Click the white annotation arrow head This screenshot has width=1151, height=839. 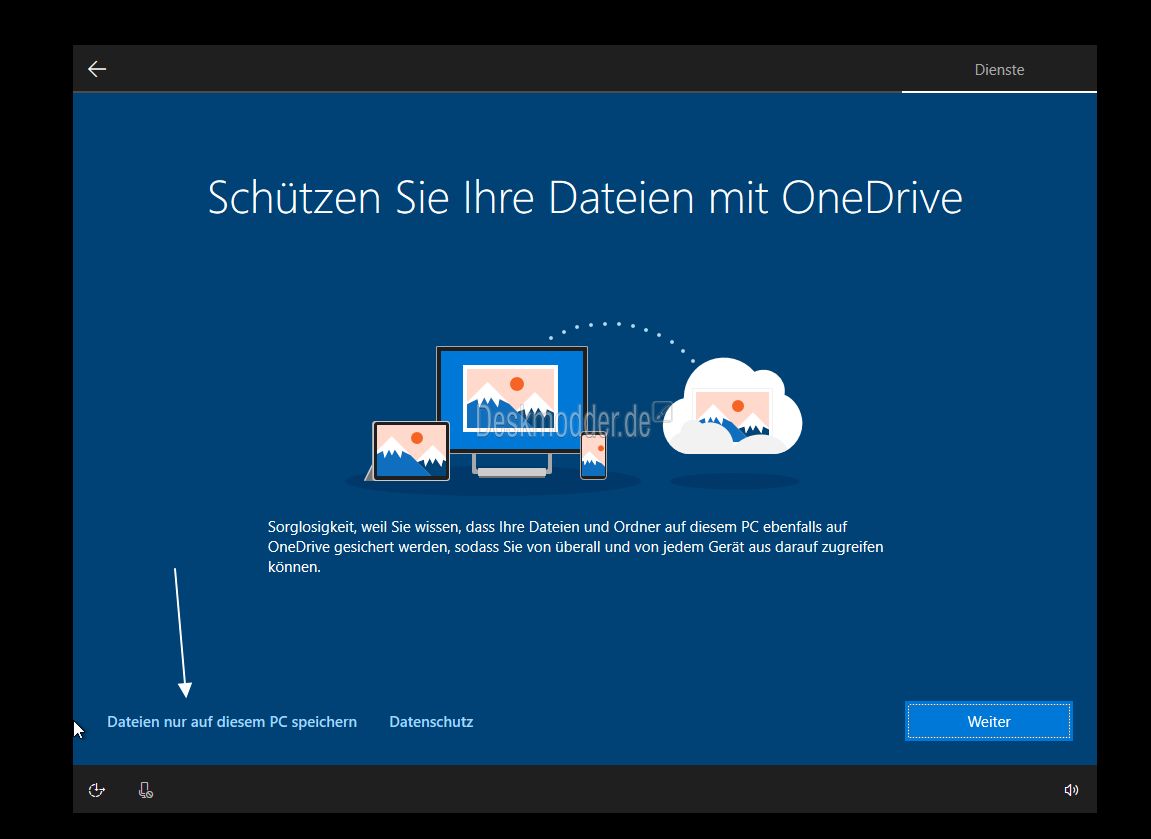185,688
